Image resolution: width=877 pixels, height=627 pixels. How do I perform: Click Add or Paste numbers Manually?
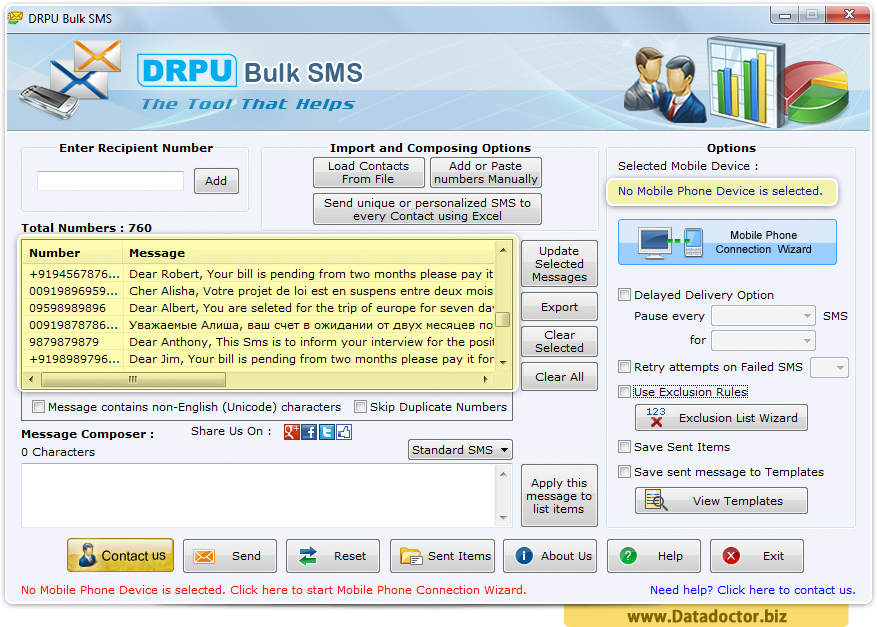[485, 172]
